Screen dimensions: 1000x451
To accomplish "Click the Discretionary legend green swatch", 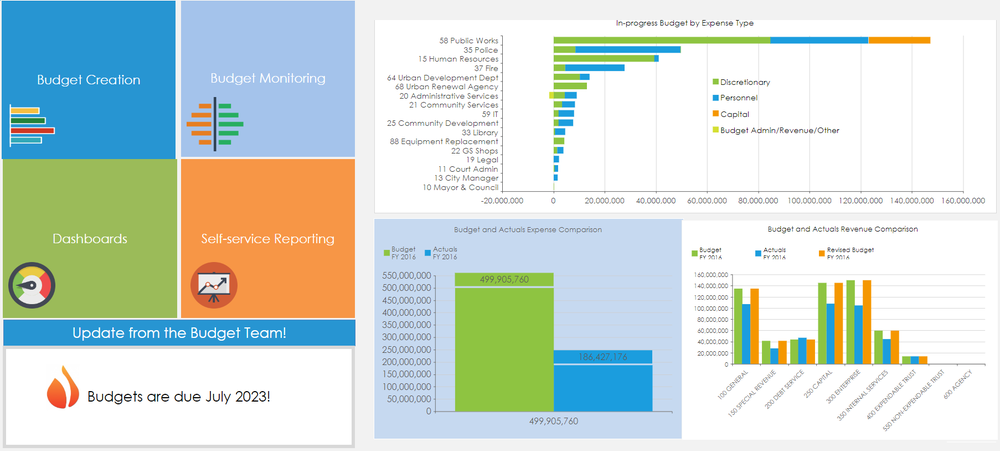I will click(716, 82).
